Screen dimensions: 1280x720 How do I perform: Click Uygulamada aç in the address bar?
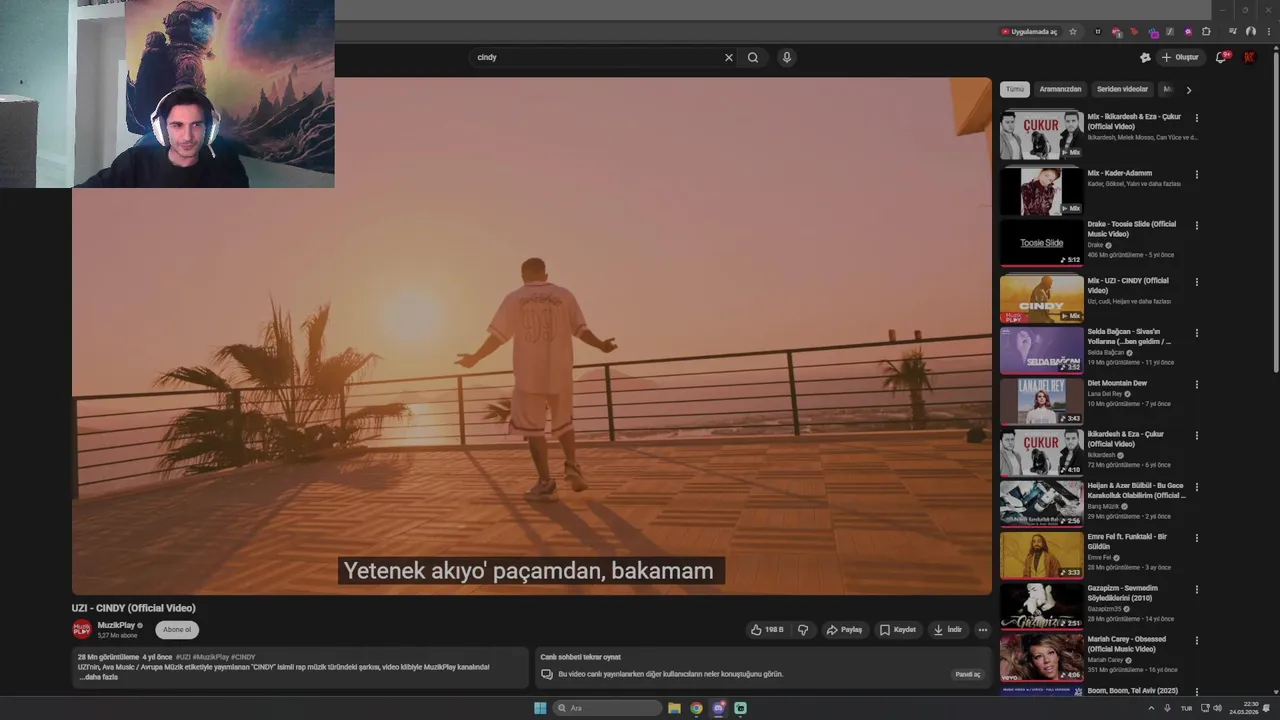[x=1029, y=31]
